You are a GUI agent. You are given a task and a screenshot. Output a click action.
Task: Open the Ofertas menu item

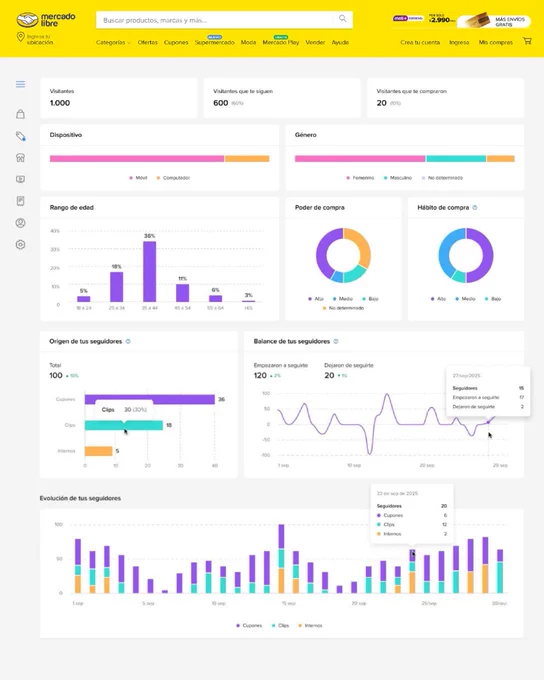pyautogui.click(x=147, y=42)
